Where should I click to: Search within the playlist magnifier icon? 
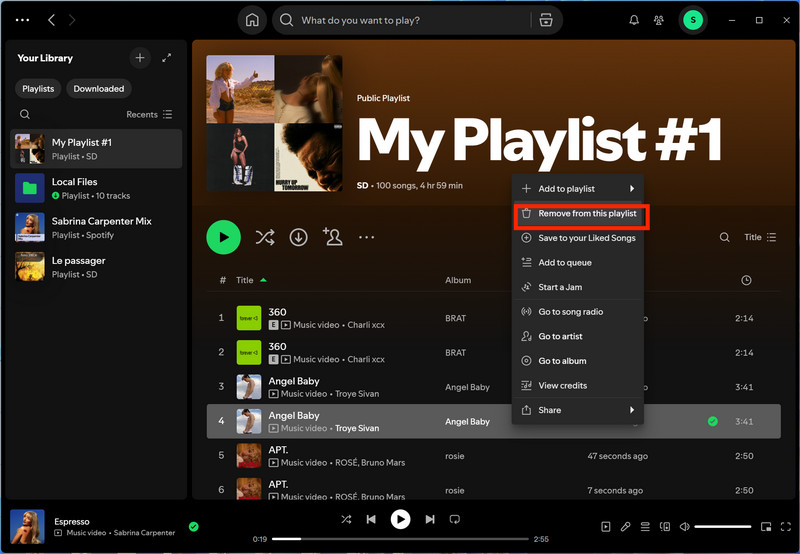[724, 237]
